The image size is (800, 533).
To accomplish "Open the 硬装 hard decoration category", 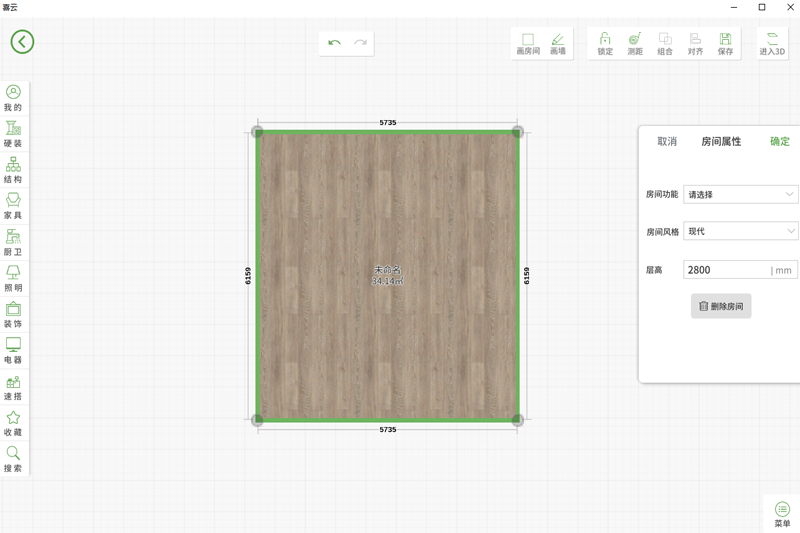I will tap(13, 134).
